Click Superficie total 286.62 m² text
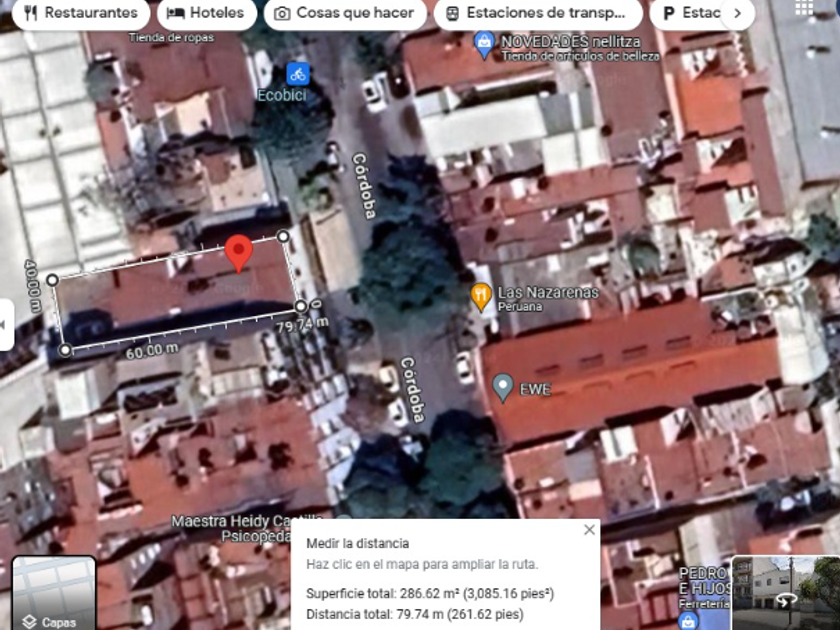 coord(430,594)
